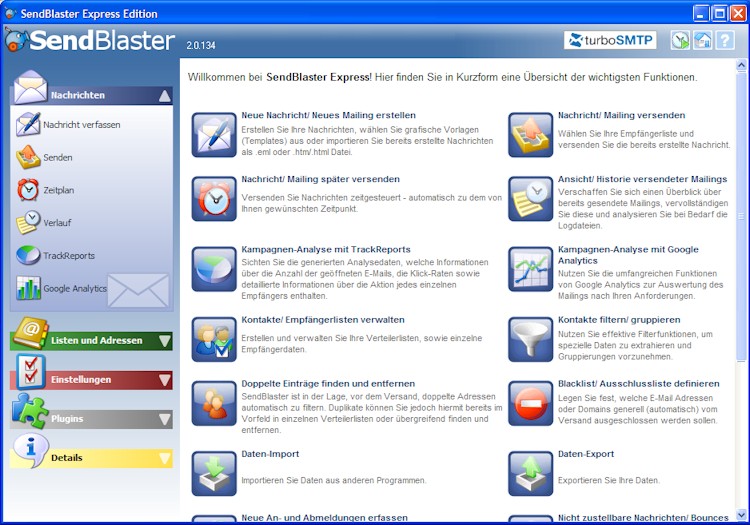Viewport: 750px width, 525px height.
Task: Select Zeitplan label in sidebar
Action: [x=58, y=190]
